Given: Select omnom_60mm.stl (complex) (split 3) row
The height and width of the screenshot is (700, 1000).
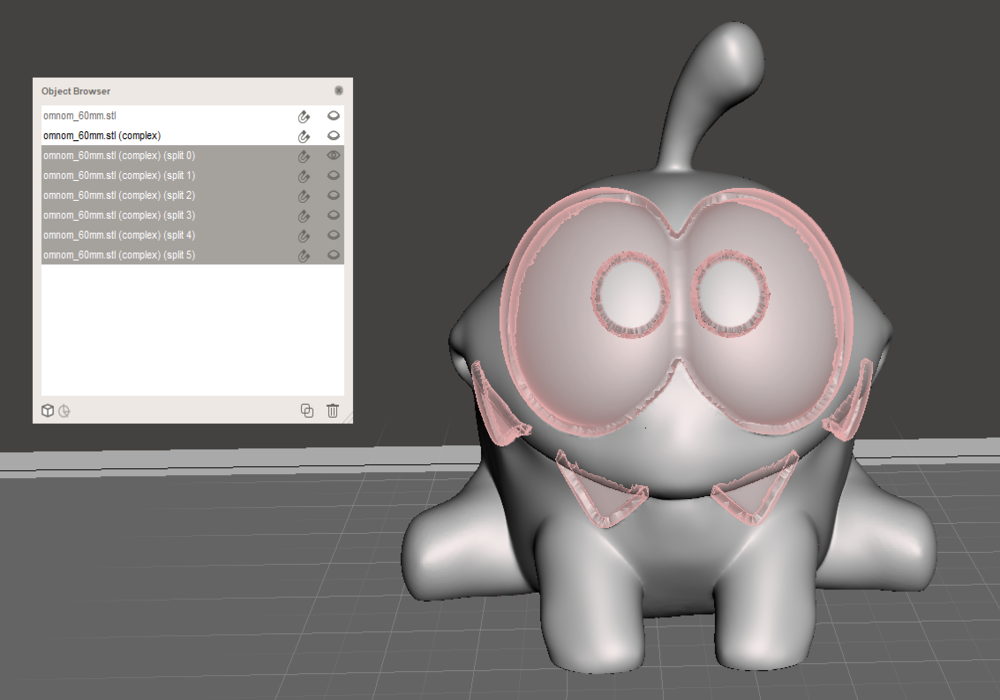Looking at the screenshot, I should pos(193,215).
